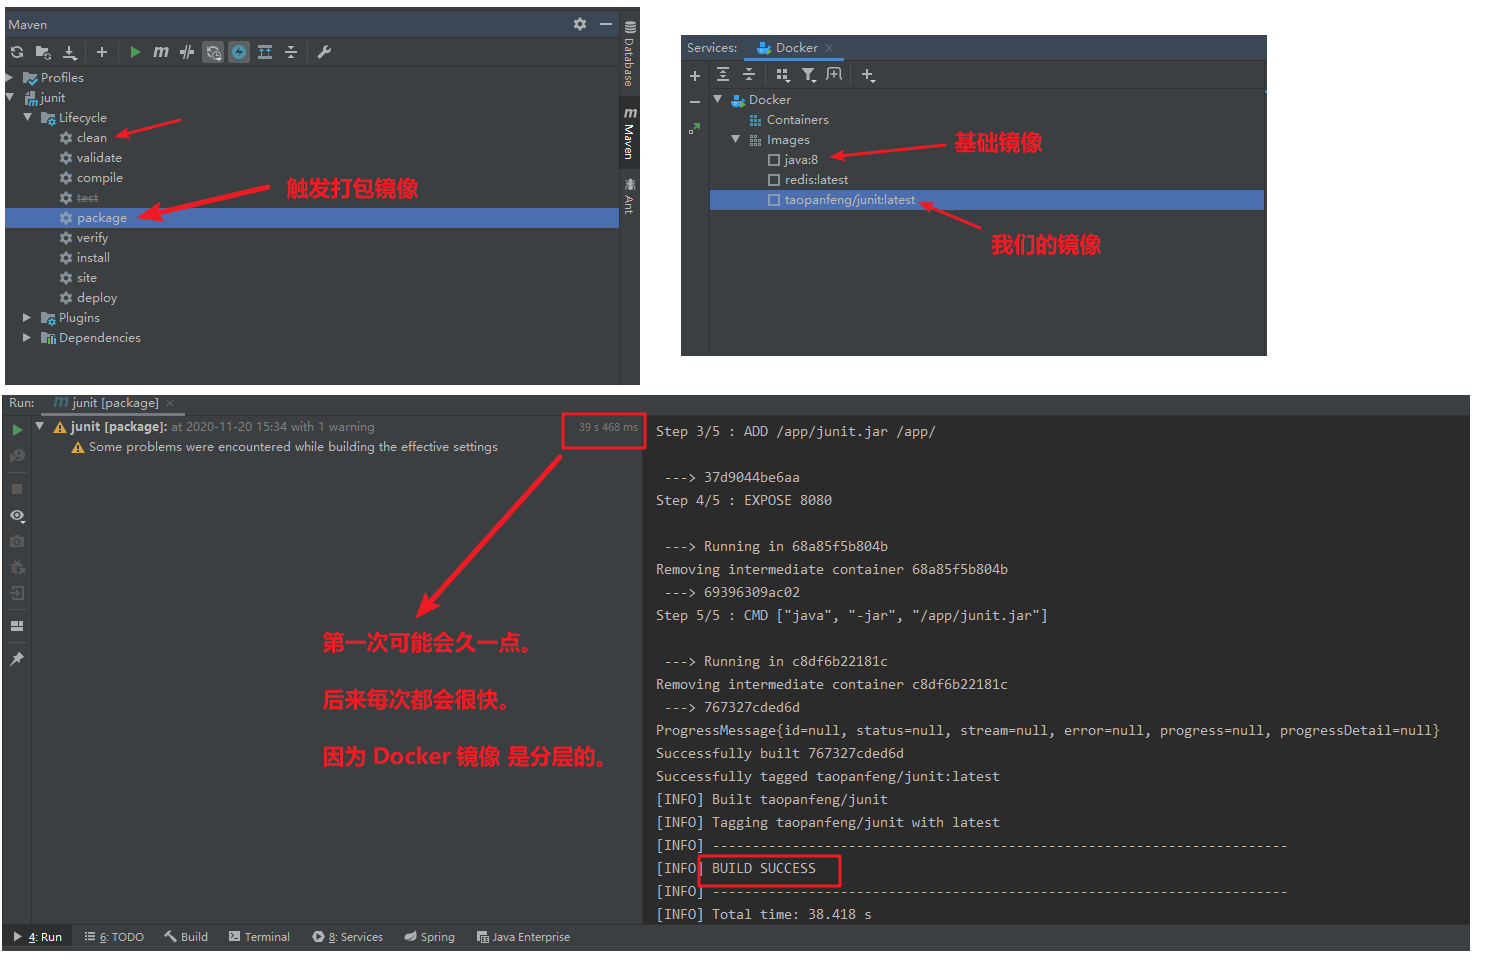The image size is (1485, 971).
Task: Click stop button in Run panel
Action: (x=17, y=489)
